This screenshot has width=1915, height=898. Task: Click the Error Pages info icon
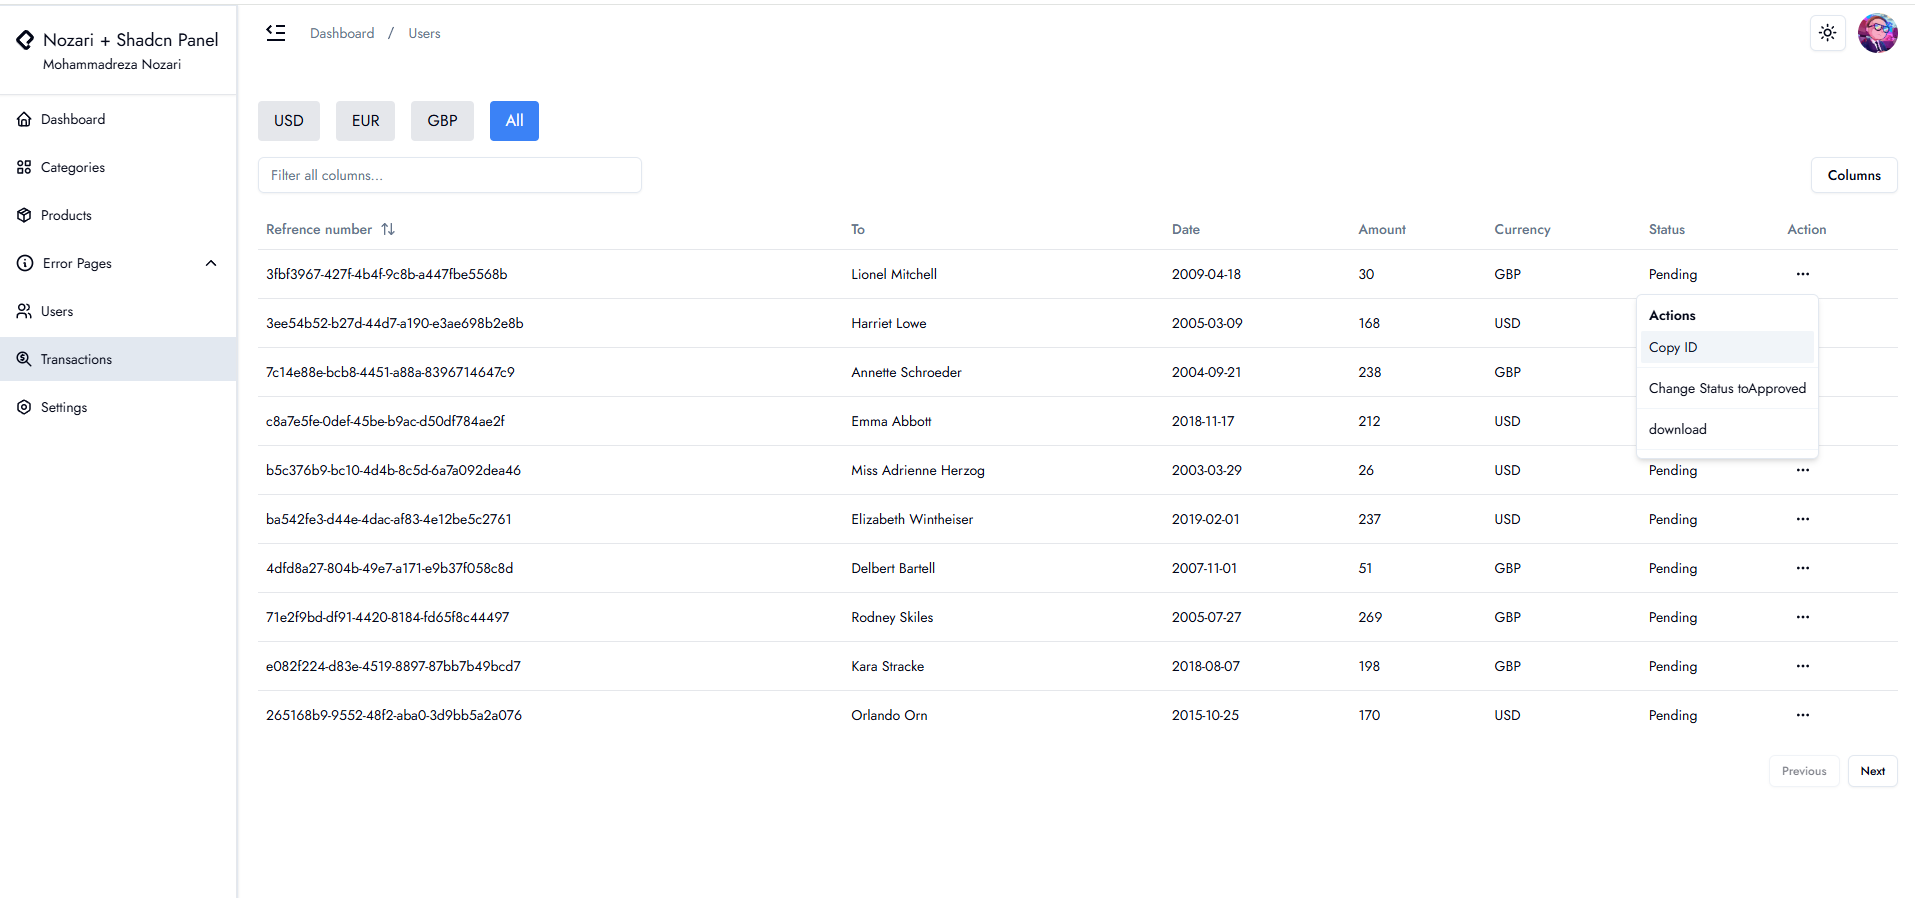coord(25,263)
